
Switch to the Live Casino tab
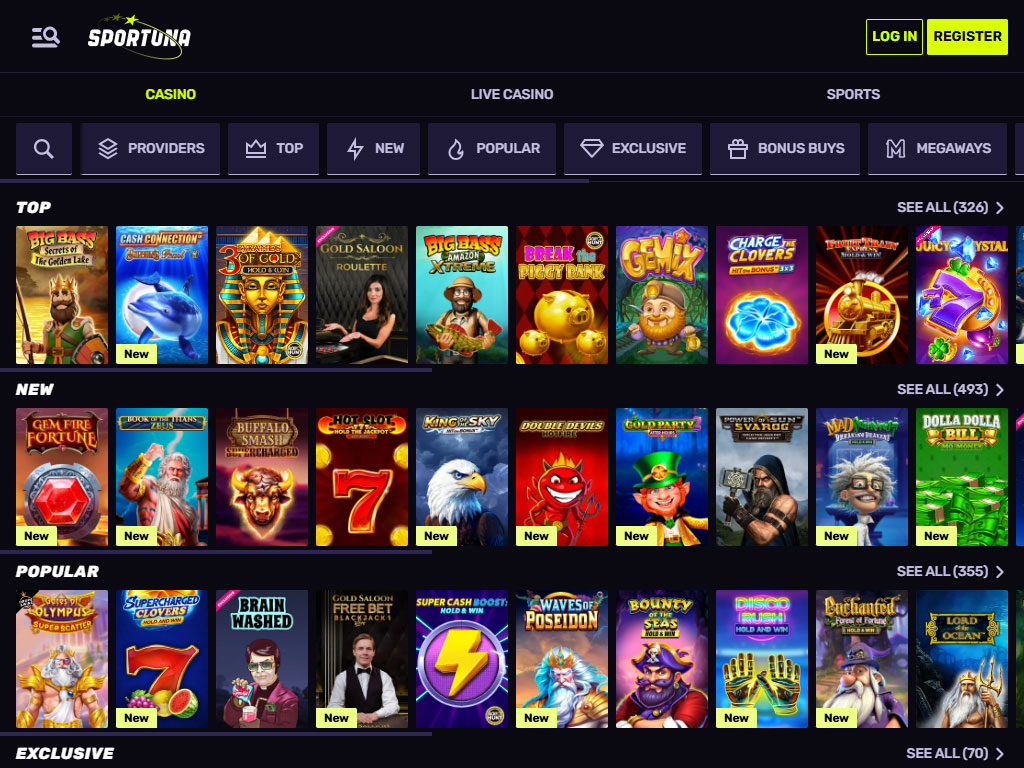(512, 95)
